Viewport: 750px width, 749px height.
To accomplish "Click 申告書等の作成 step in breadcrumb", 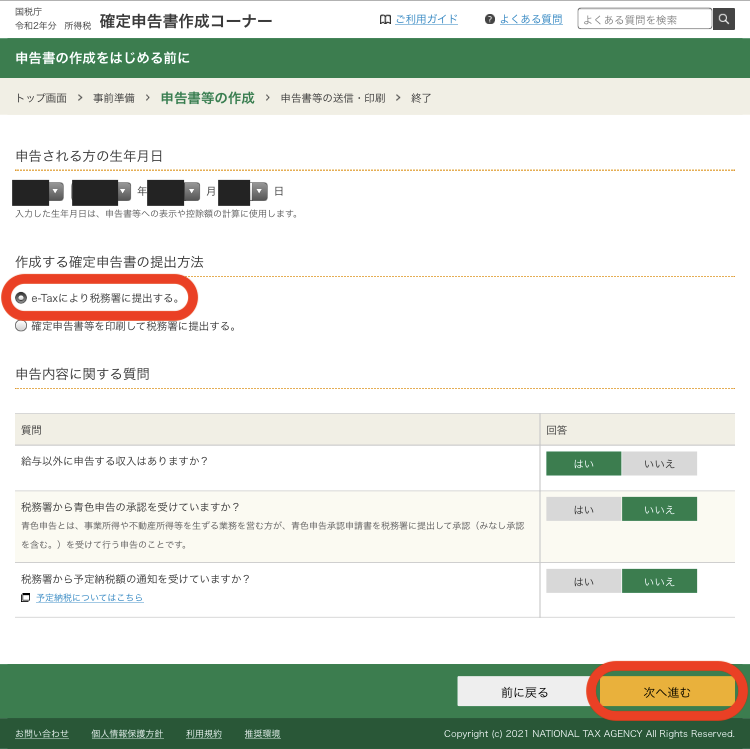I will tap(208, 98).
